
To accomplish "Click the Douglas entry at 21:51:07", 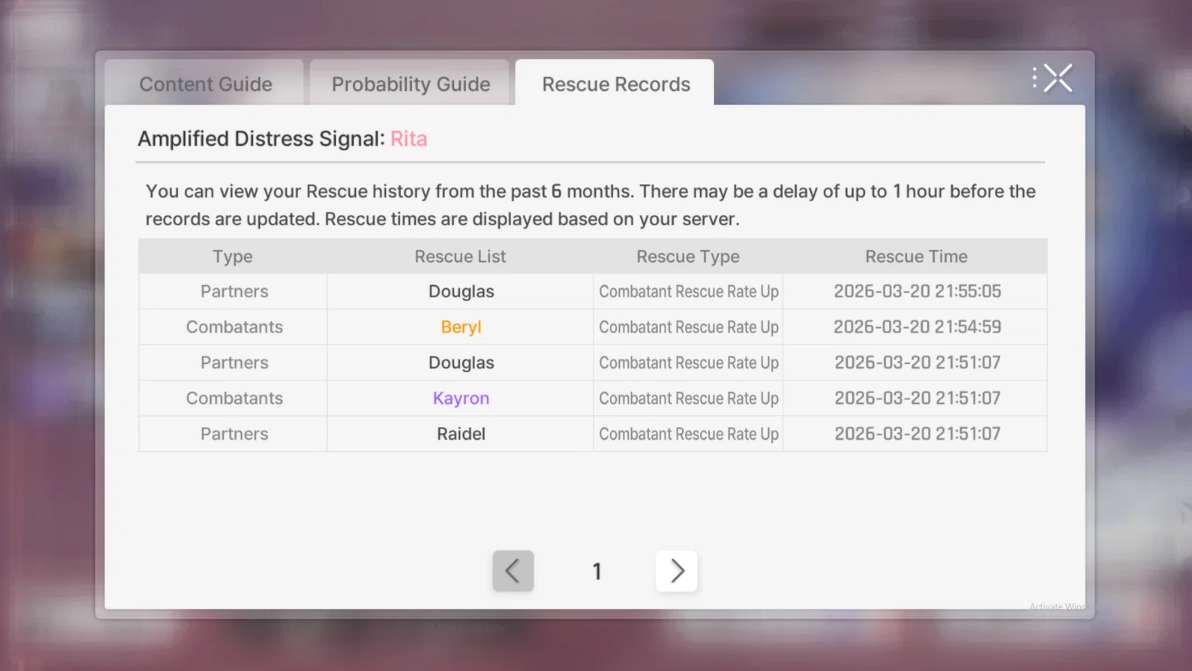I will click(461, 362).
